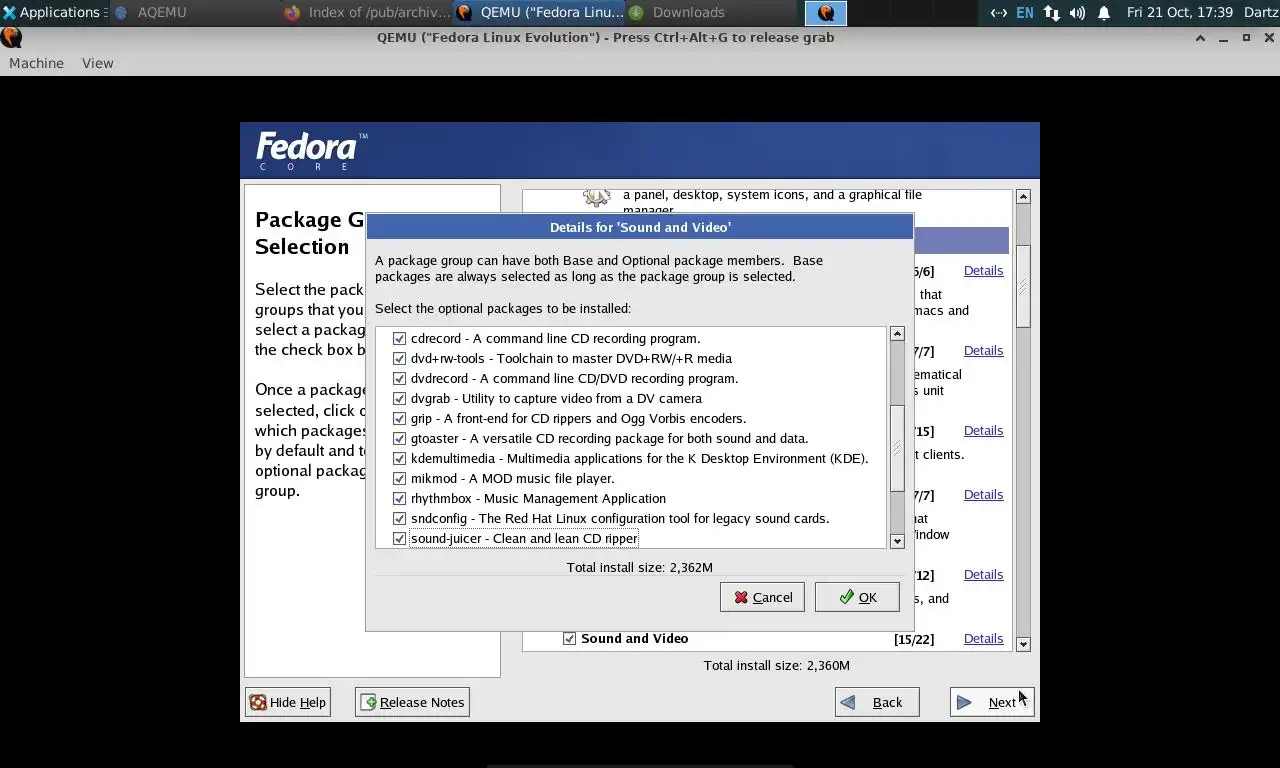Image resolution: width=1280 pixels, height=768 pixels.
Task: Click scroll-up arrow of package group list
Action: point(1023,196)
